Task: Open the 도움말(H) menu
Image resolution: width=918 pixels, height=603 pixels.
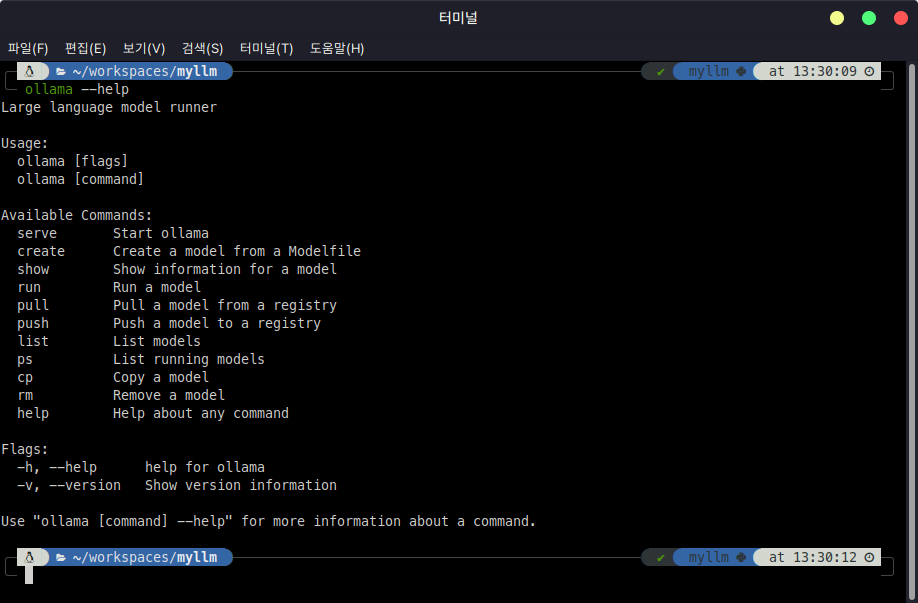Action: pyautogui.click(x=337, y=49)
